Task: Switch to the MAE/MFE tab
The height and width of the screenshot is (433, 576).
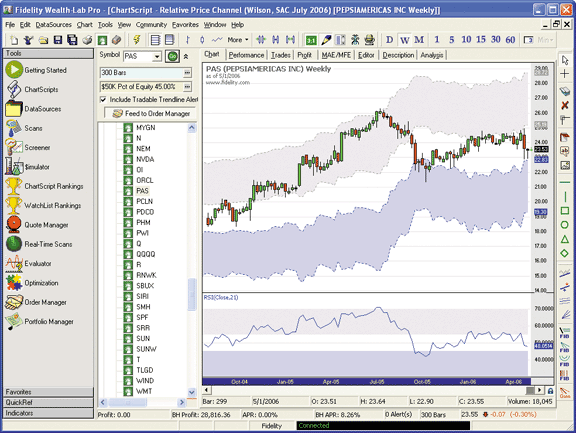Action: coord(336,55)
